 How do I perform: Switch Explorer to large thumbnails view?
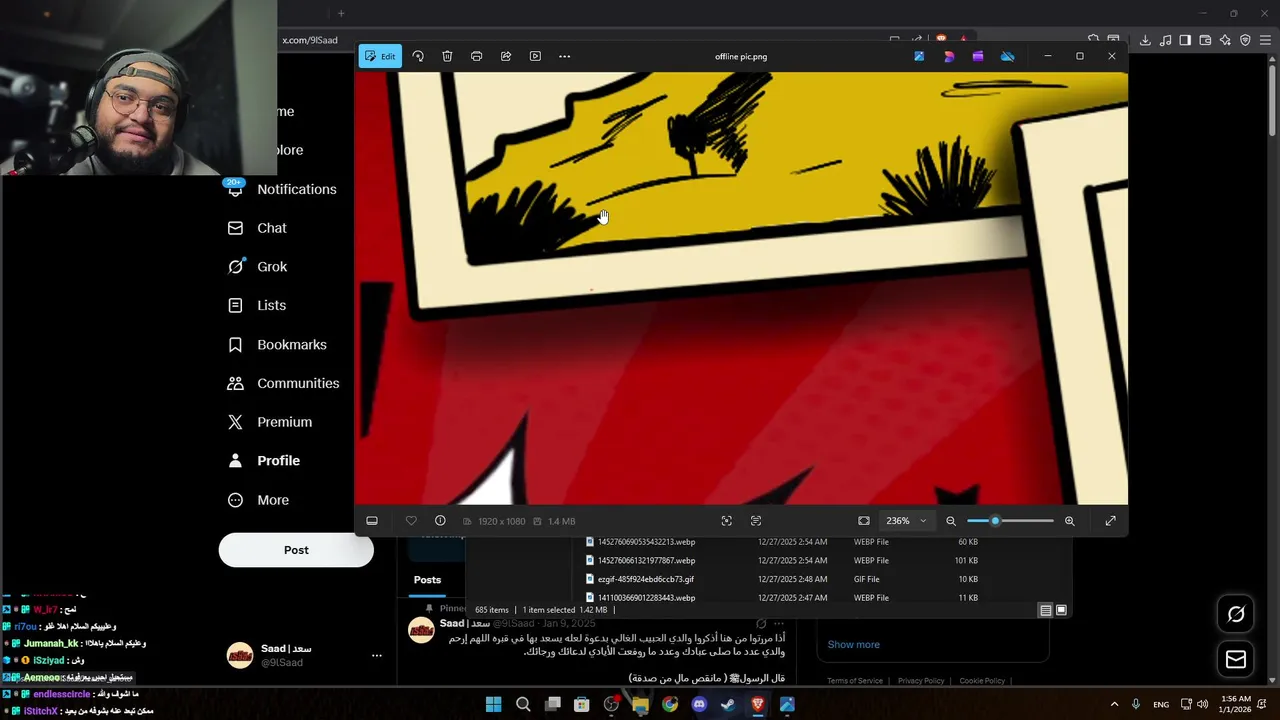coord(1061,610)
